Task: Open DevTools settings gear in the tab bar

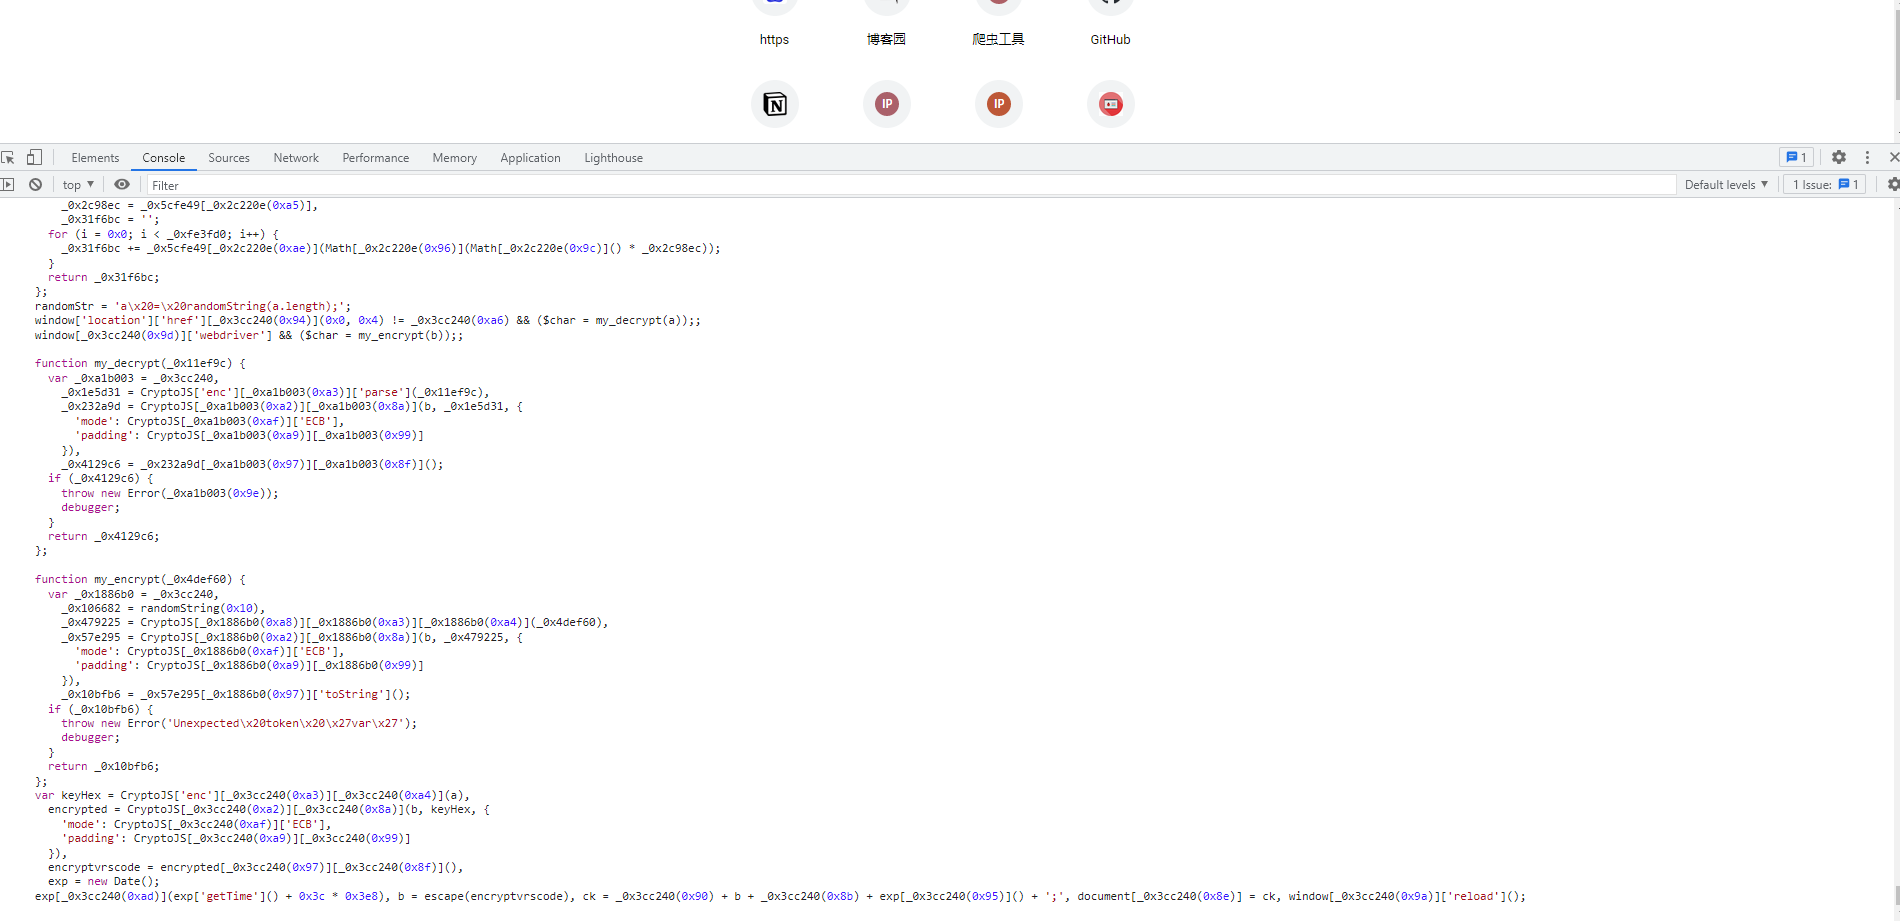Action: click(x=1839, y=157)
